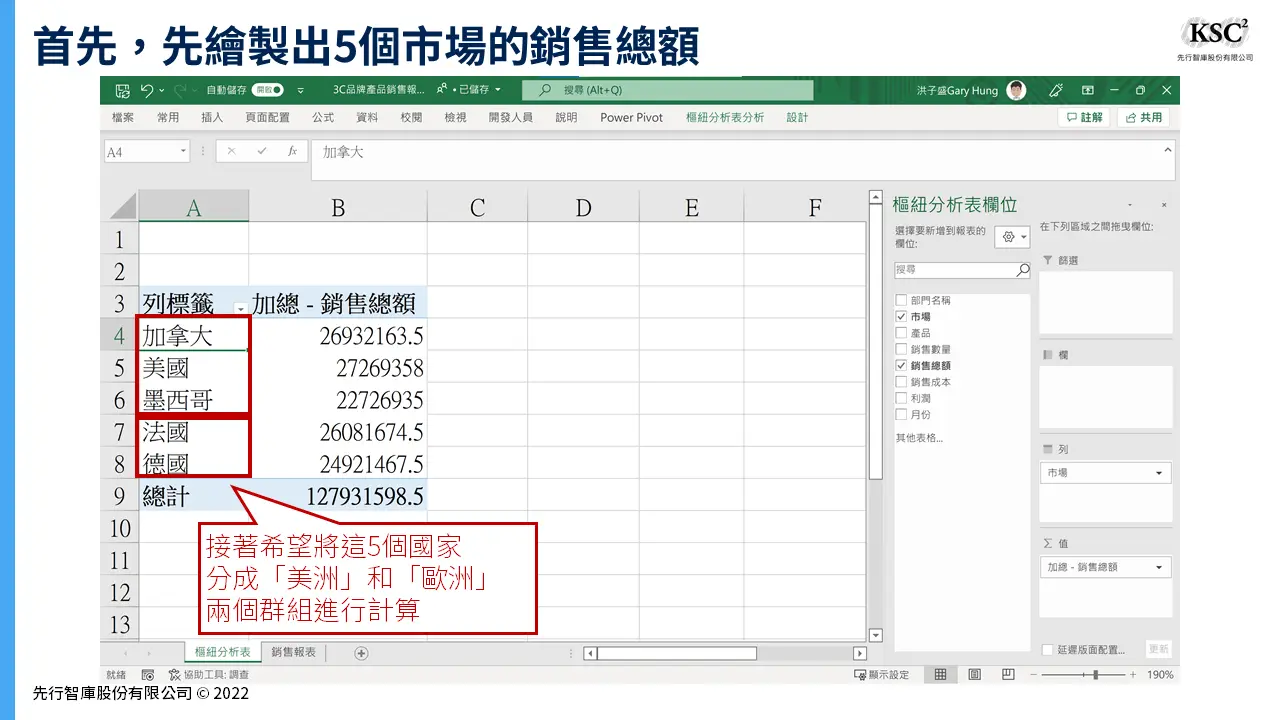Switch to the 公式 Formulas tab

(x=323, y=117)
